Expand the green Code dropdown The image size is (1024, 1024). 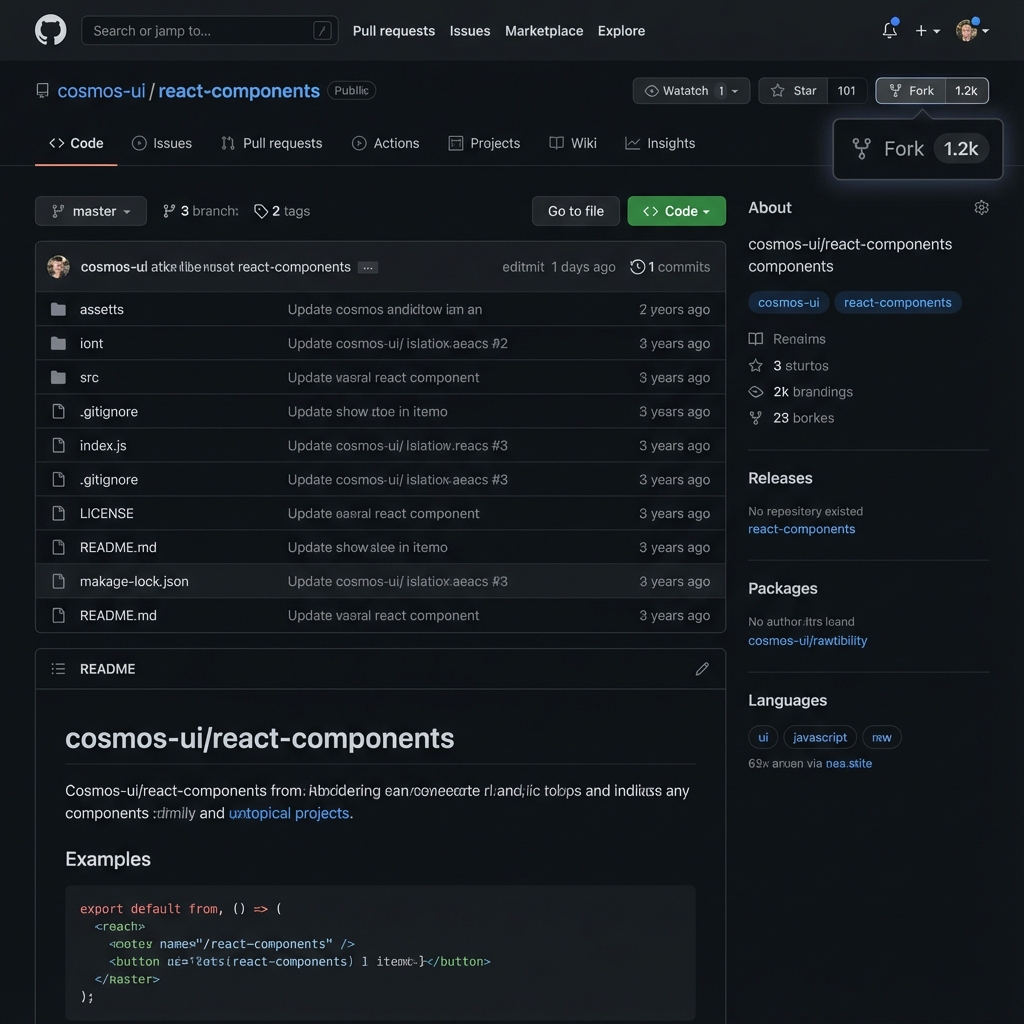coord(676,211)
